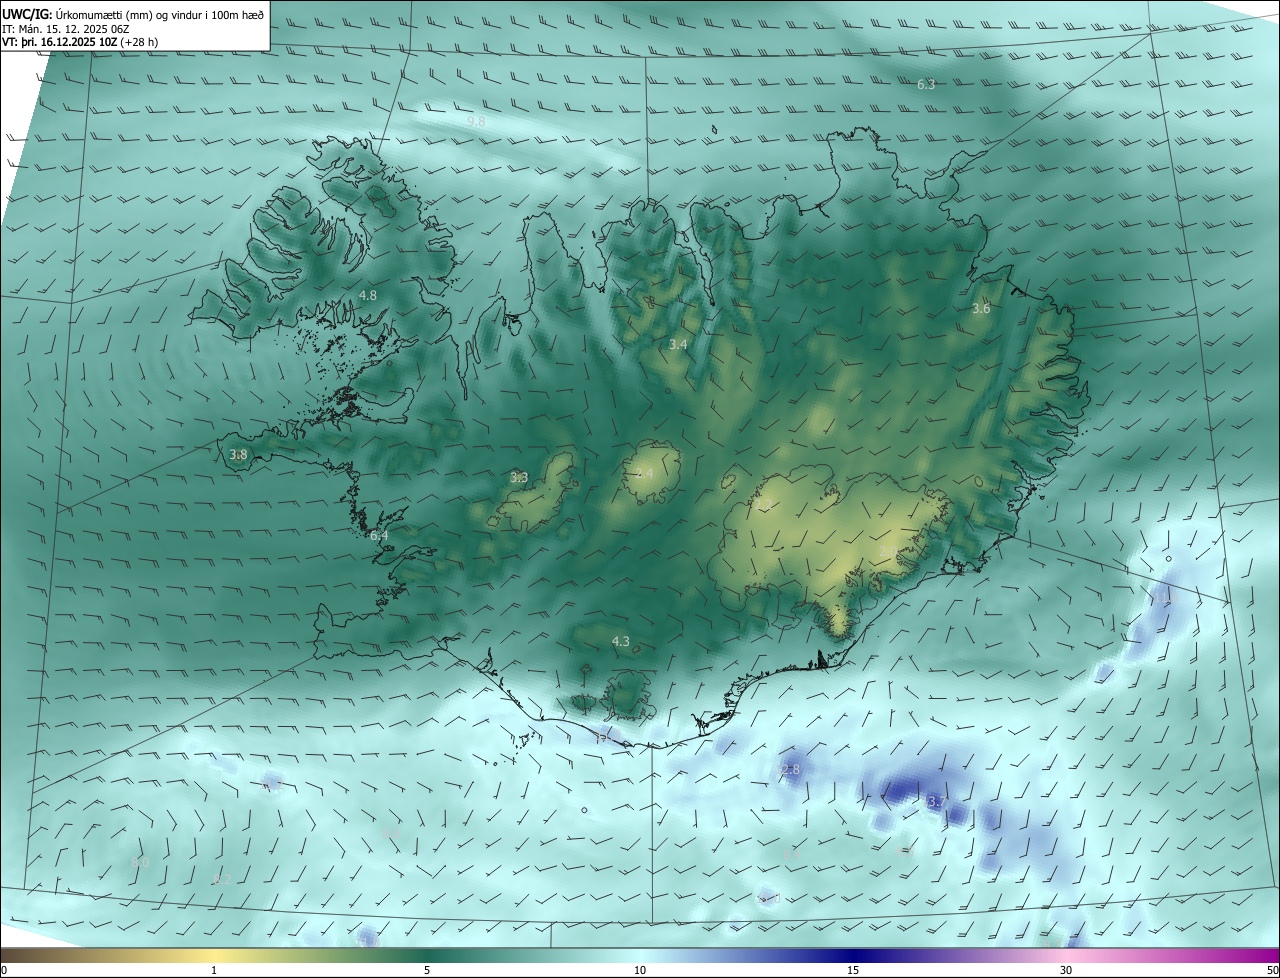1280x978 pixels.
Task: Click the '3.4' value label in north Iceland
Action: 678,344
